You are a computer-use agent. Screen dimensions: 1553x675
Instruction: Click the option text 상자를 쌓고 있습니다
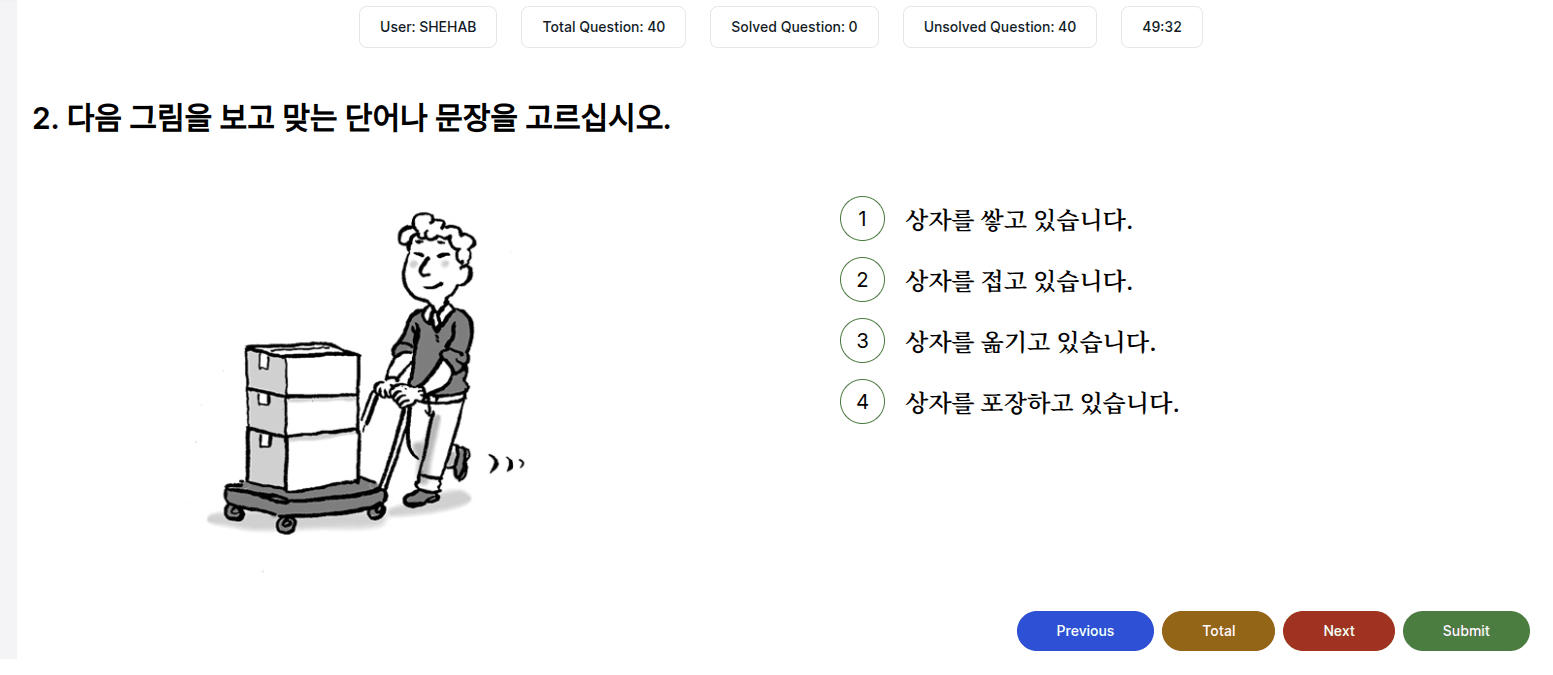pyautogui.click(x=1018, y=220)
